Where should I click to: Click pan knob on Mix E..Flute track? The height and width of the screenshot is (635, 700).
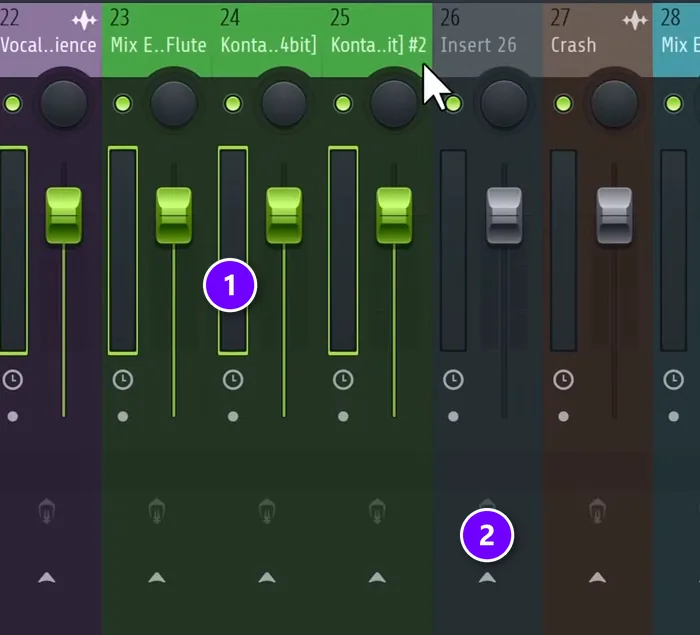[x=174, y=104]
